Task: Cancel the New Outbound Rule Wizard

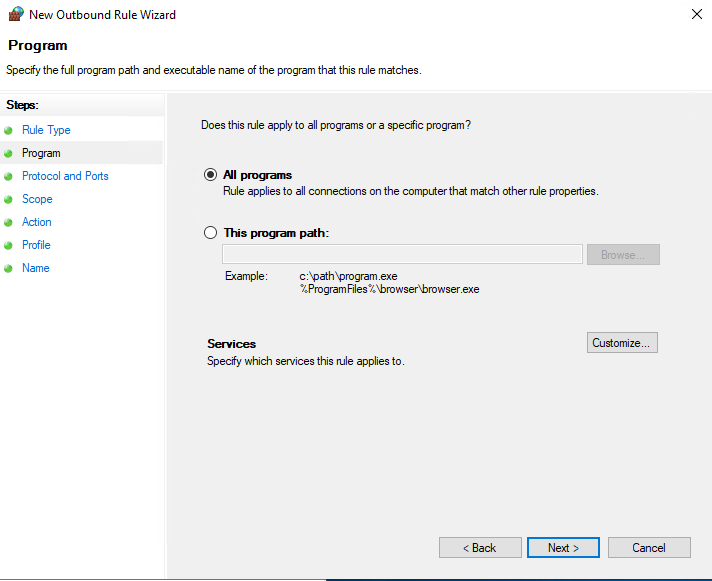Action: click(649, 548)
